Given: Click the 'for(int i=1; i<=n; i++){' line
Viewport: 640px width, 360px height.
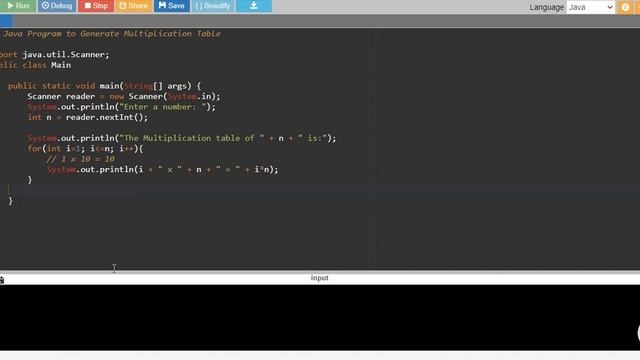Looking at the screenshot, I should pyautogui.click(x=85, y=149).
